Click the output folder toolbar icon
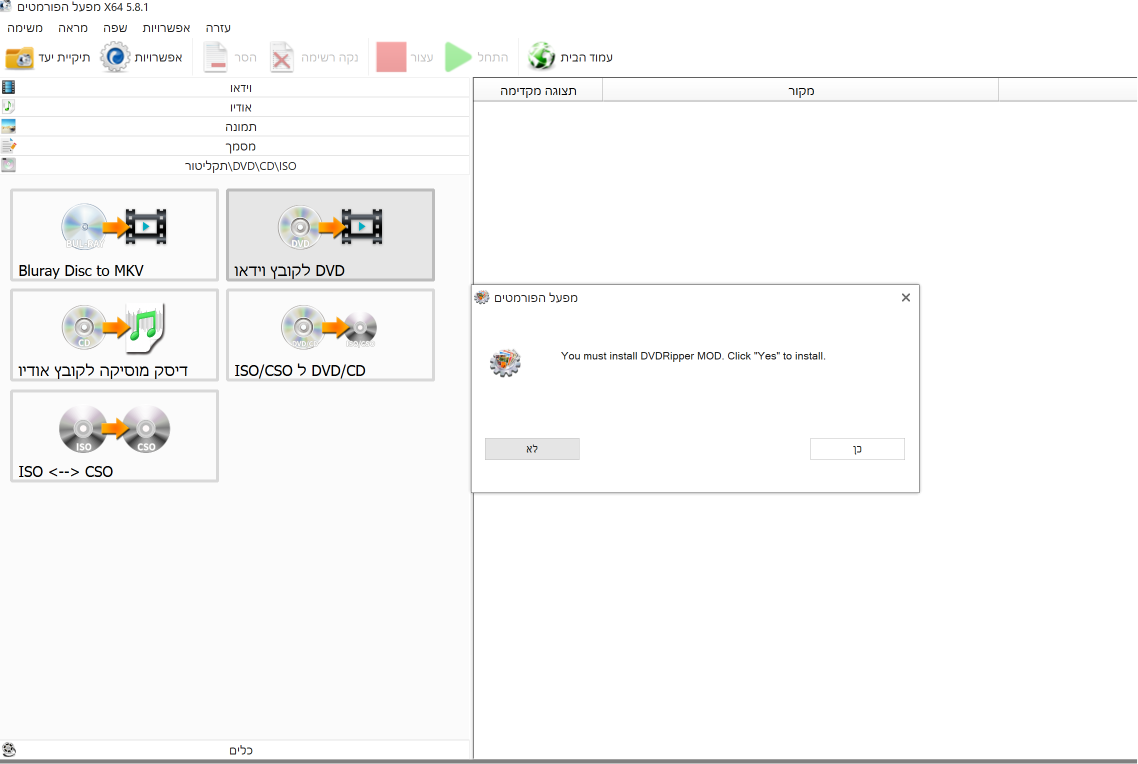The image size is (1138, 764). click(20, 57)
